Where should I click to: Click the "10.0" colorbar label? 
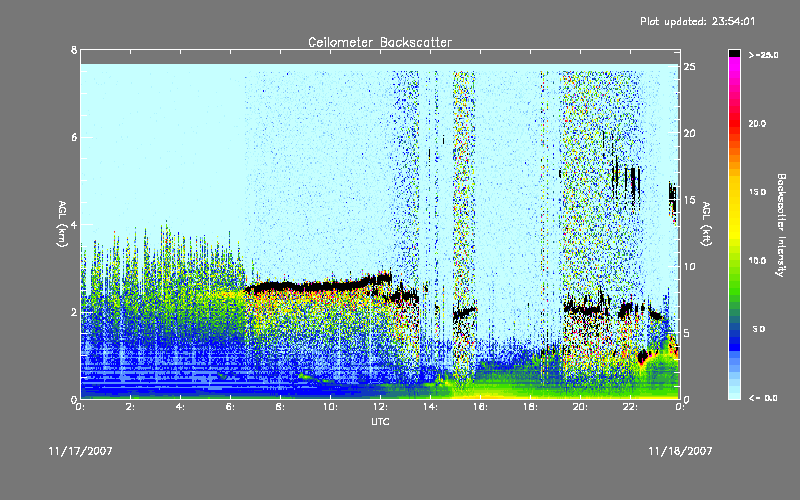click(757, 261)
